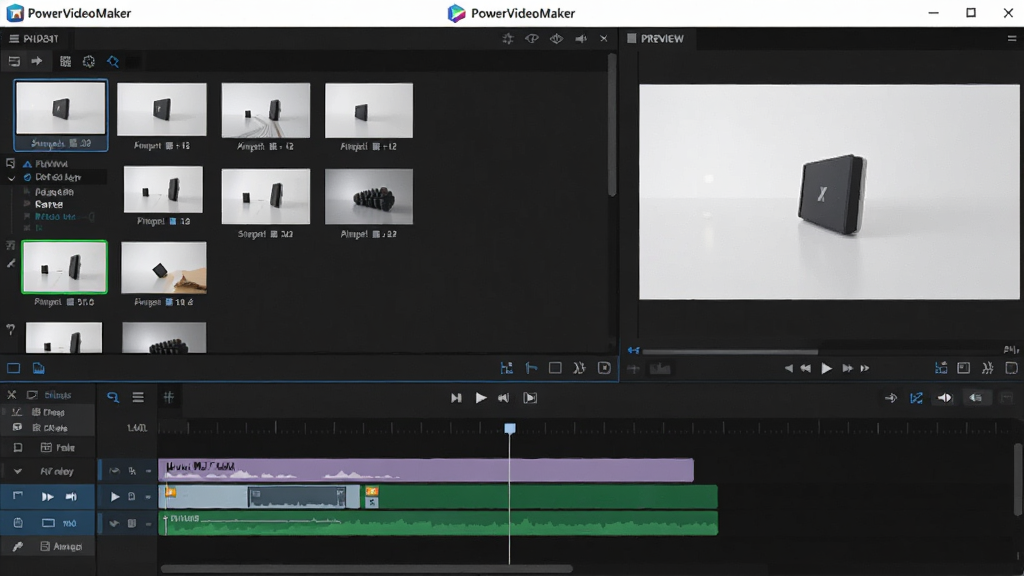Click the blue diagonal arrow icon at the timeline toolbar's right end
This screenshot has height=576, width=1024.
point(916,398)
